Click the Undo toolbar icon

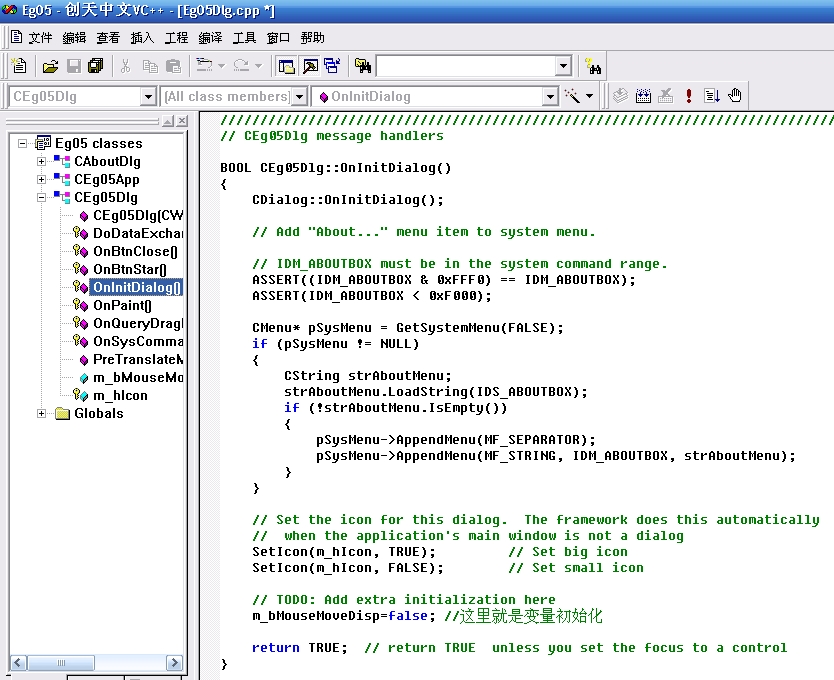[x=204, y=65]
